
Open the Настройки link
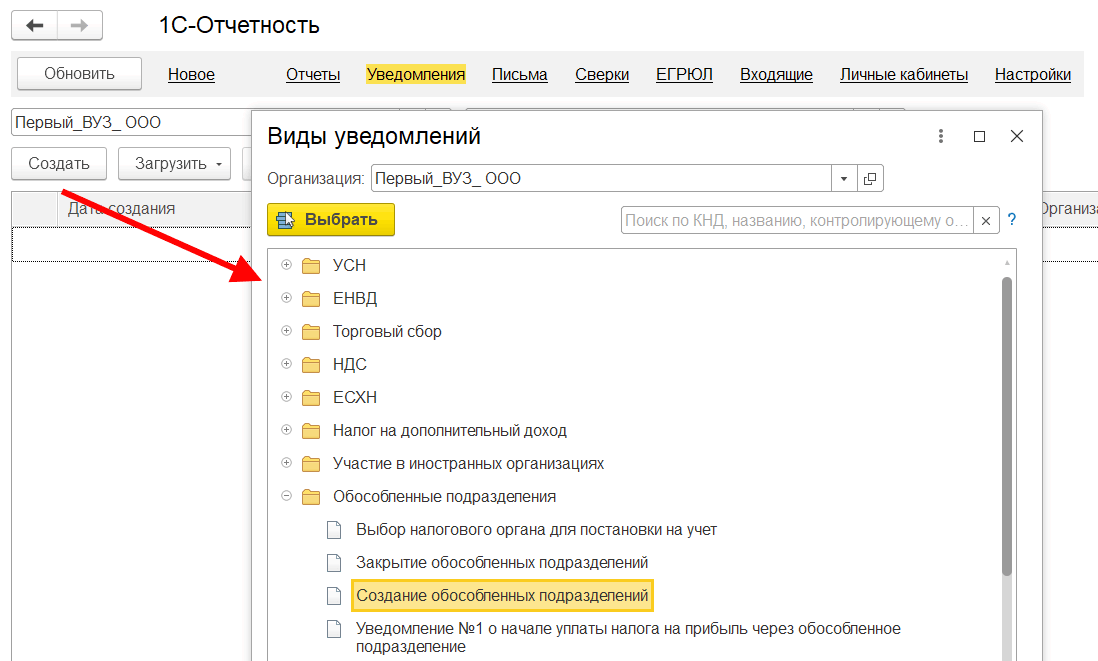[1033, 75]
